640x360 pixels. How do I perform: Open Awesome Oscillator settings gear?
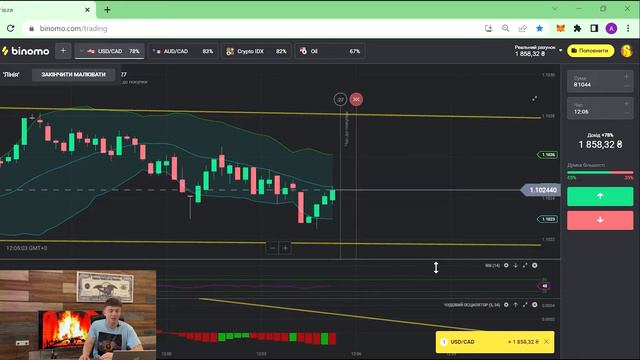(506, 304)
